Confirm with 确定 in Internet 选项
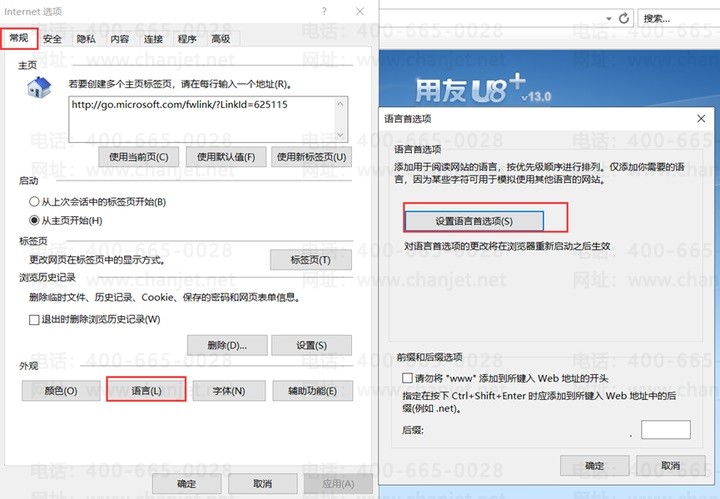The image size is (720, 499). point(187,483)
